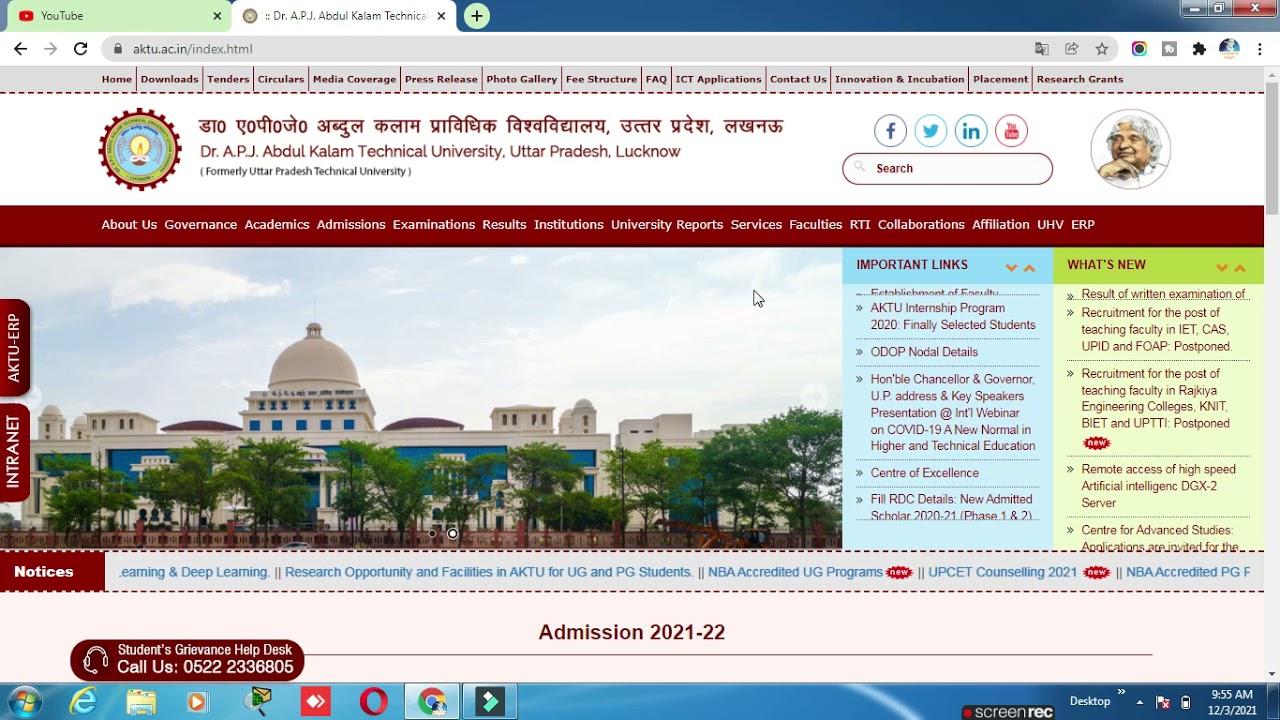Go back using the browser back arrow
Screen dimensions: 1280x720
pos(20,48)
